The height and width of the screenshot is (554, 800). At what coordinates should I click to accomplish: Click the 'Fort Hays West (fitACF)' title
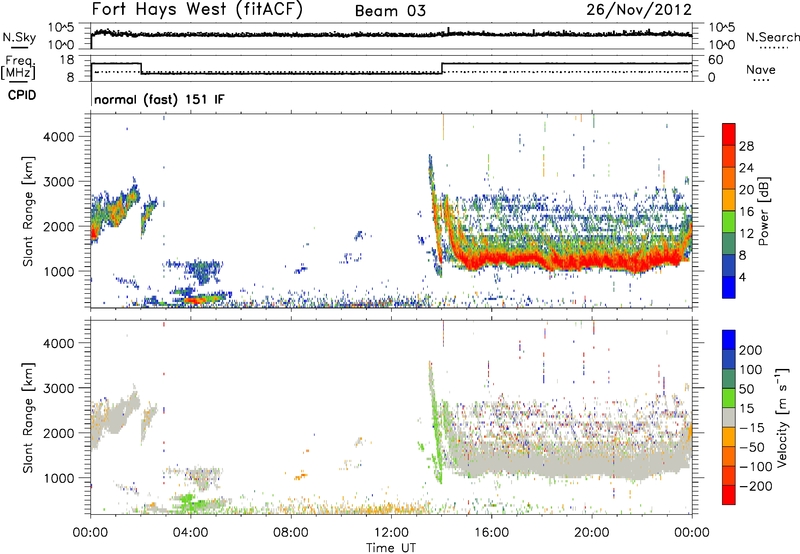197,9
